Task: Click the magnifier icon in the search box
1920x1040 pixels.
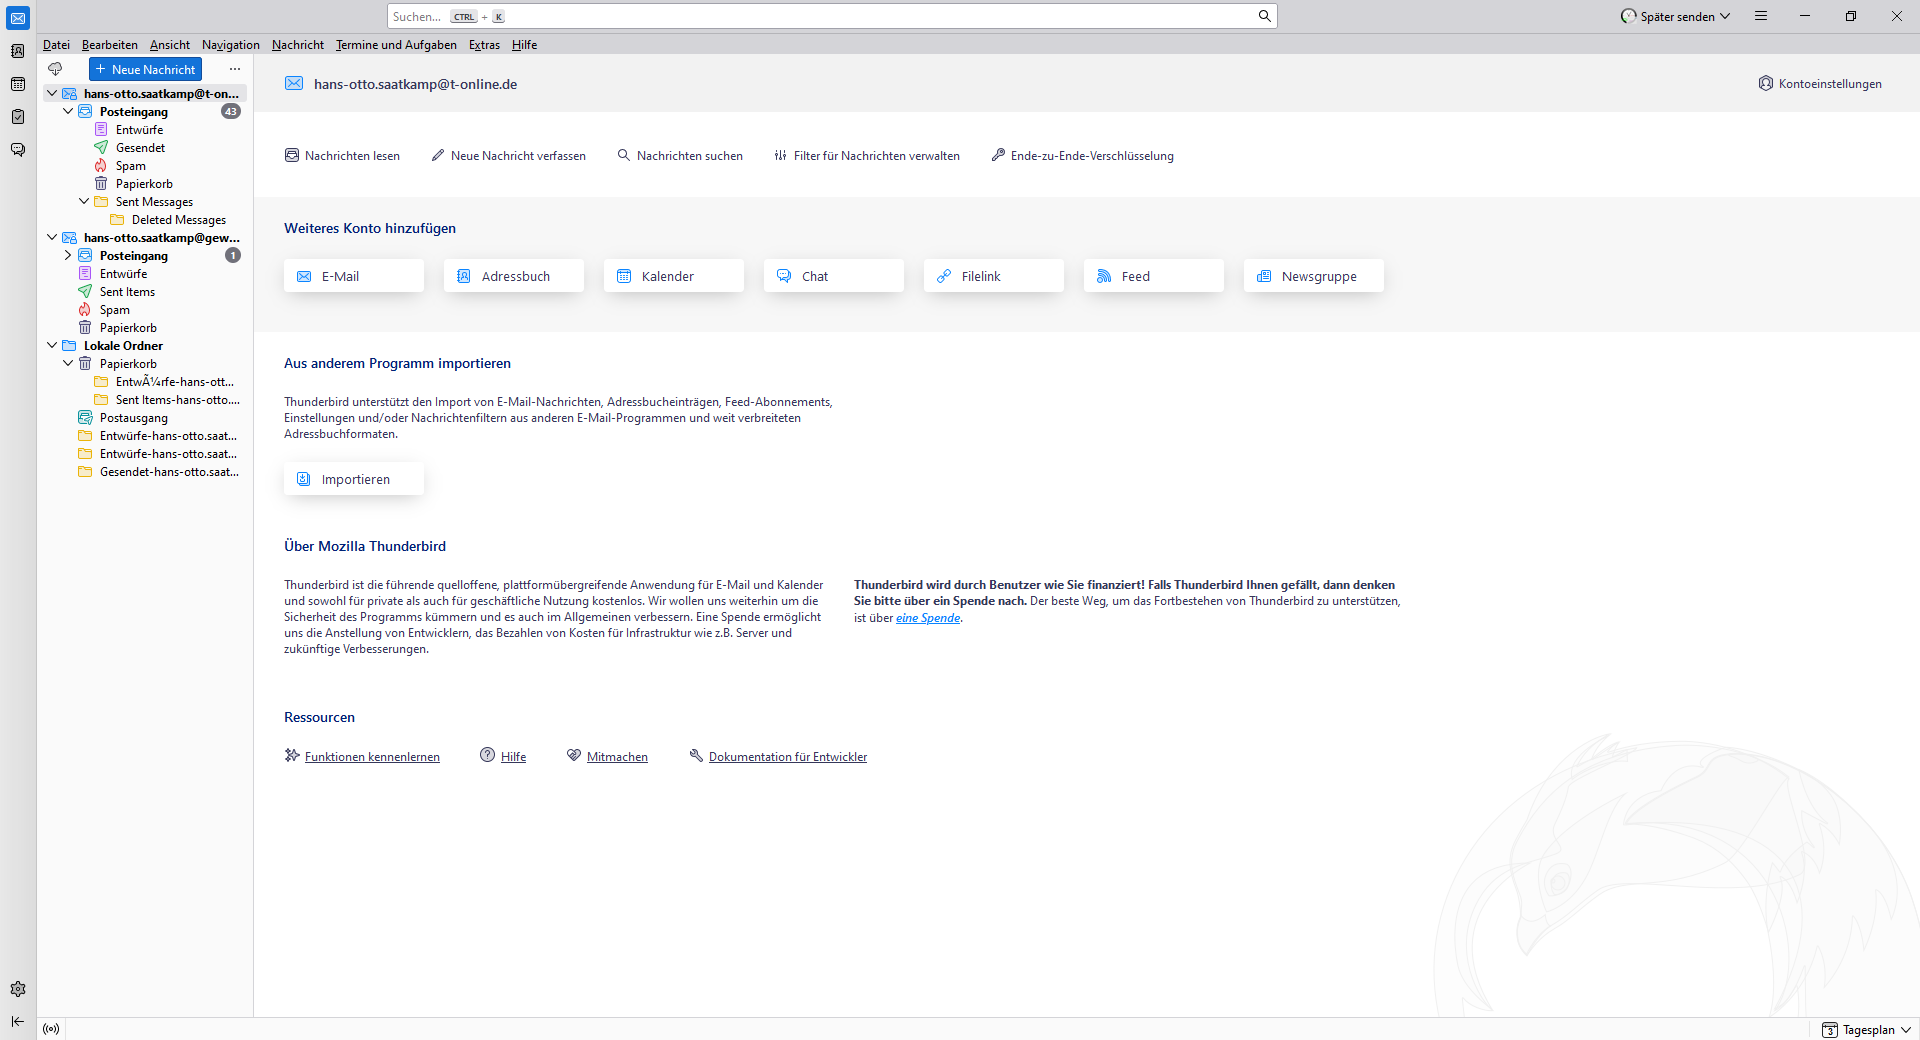Action: pos(1264,16)
